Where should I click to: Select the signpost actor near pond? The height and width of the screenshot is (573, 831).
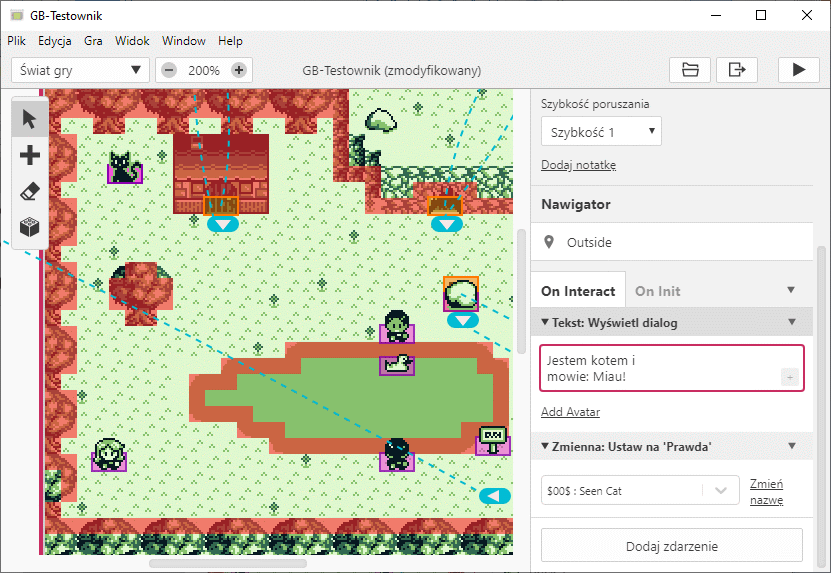pyautogui.click(x=493, y=441)
